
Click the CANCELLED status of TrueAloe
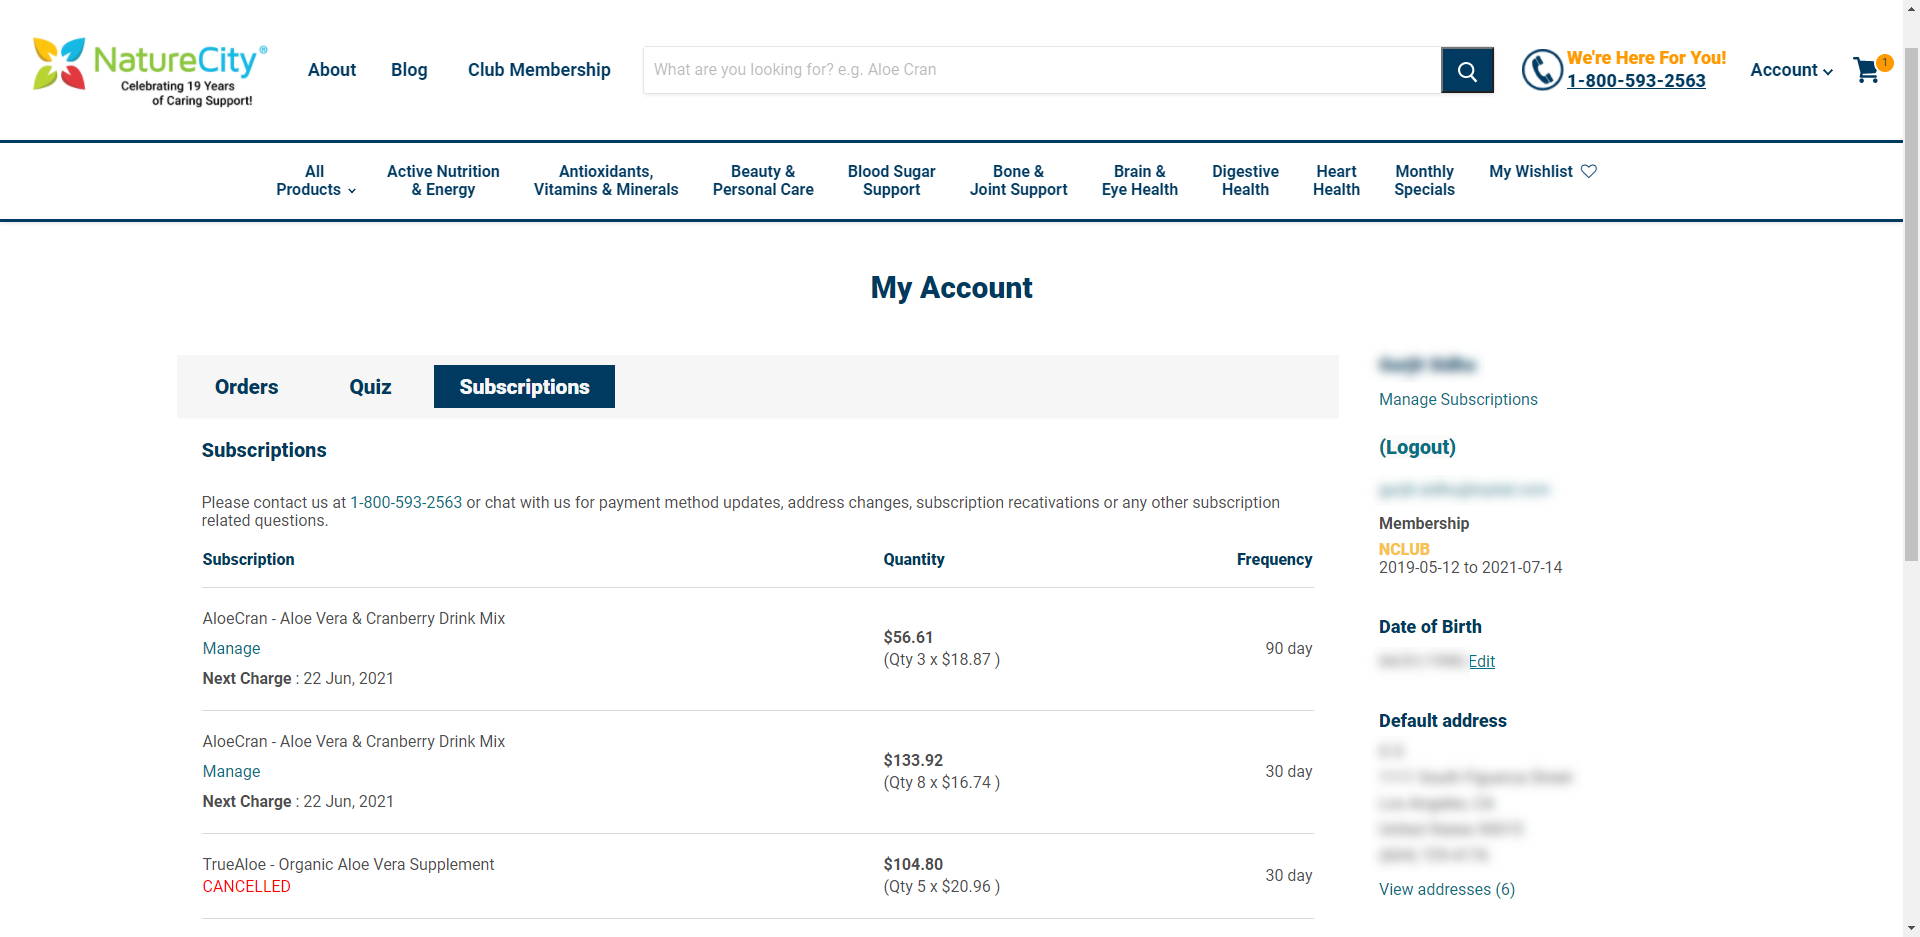(246, 886)
